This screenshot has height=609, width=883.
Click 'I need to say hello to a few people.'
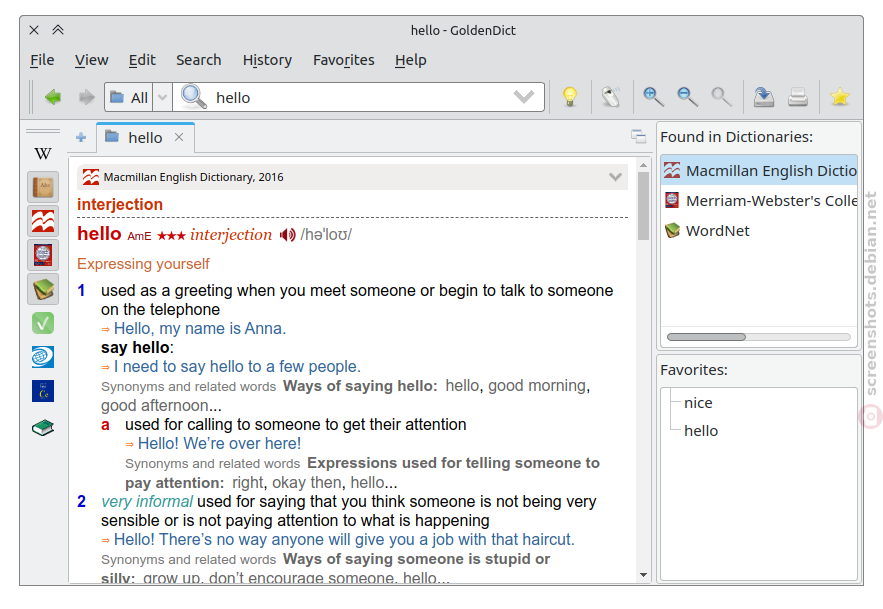pyautogui.click(x=237, y=367)
